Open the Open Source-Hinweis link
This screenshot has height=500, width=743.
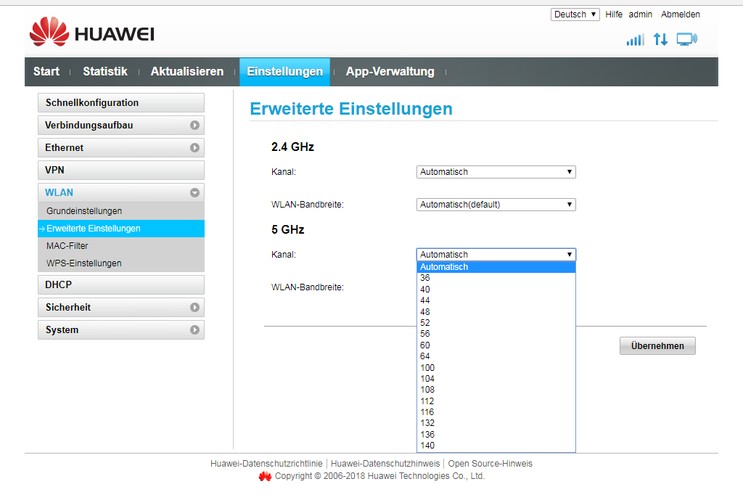(x=490, y=464)
